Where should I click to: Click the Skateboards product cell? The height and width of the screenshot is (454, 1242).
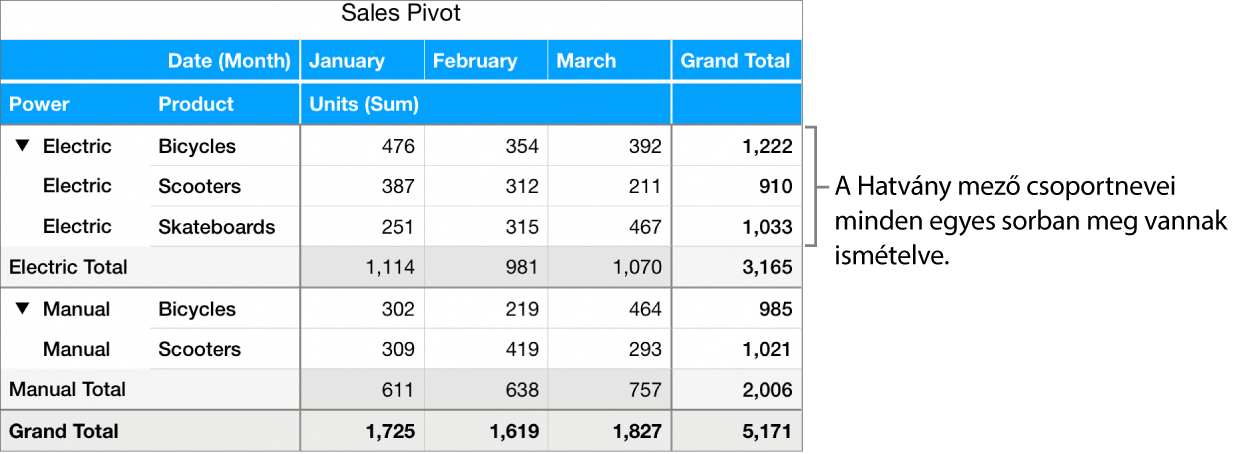216,227
